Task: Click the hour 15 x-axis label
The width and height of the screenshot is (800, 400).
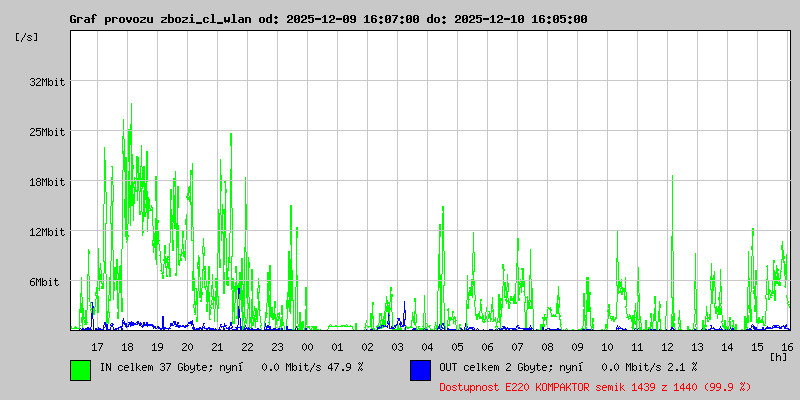Action: tap(758, 347)
